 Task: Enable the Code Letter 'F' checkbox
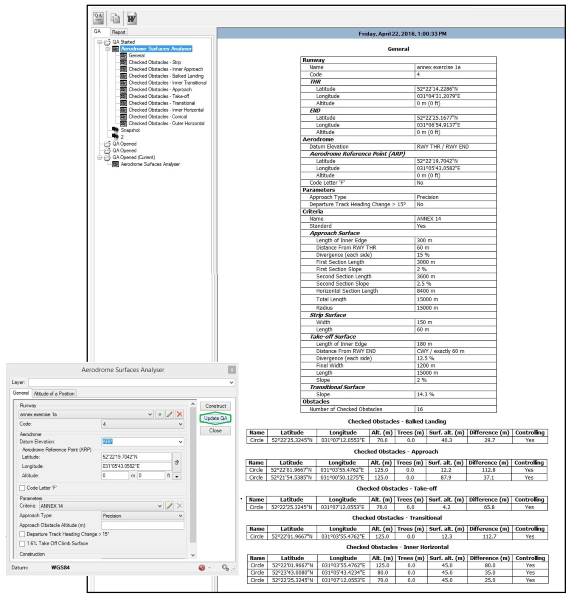(22, 488)
